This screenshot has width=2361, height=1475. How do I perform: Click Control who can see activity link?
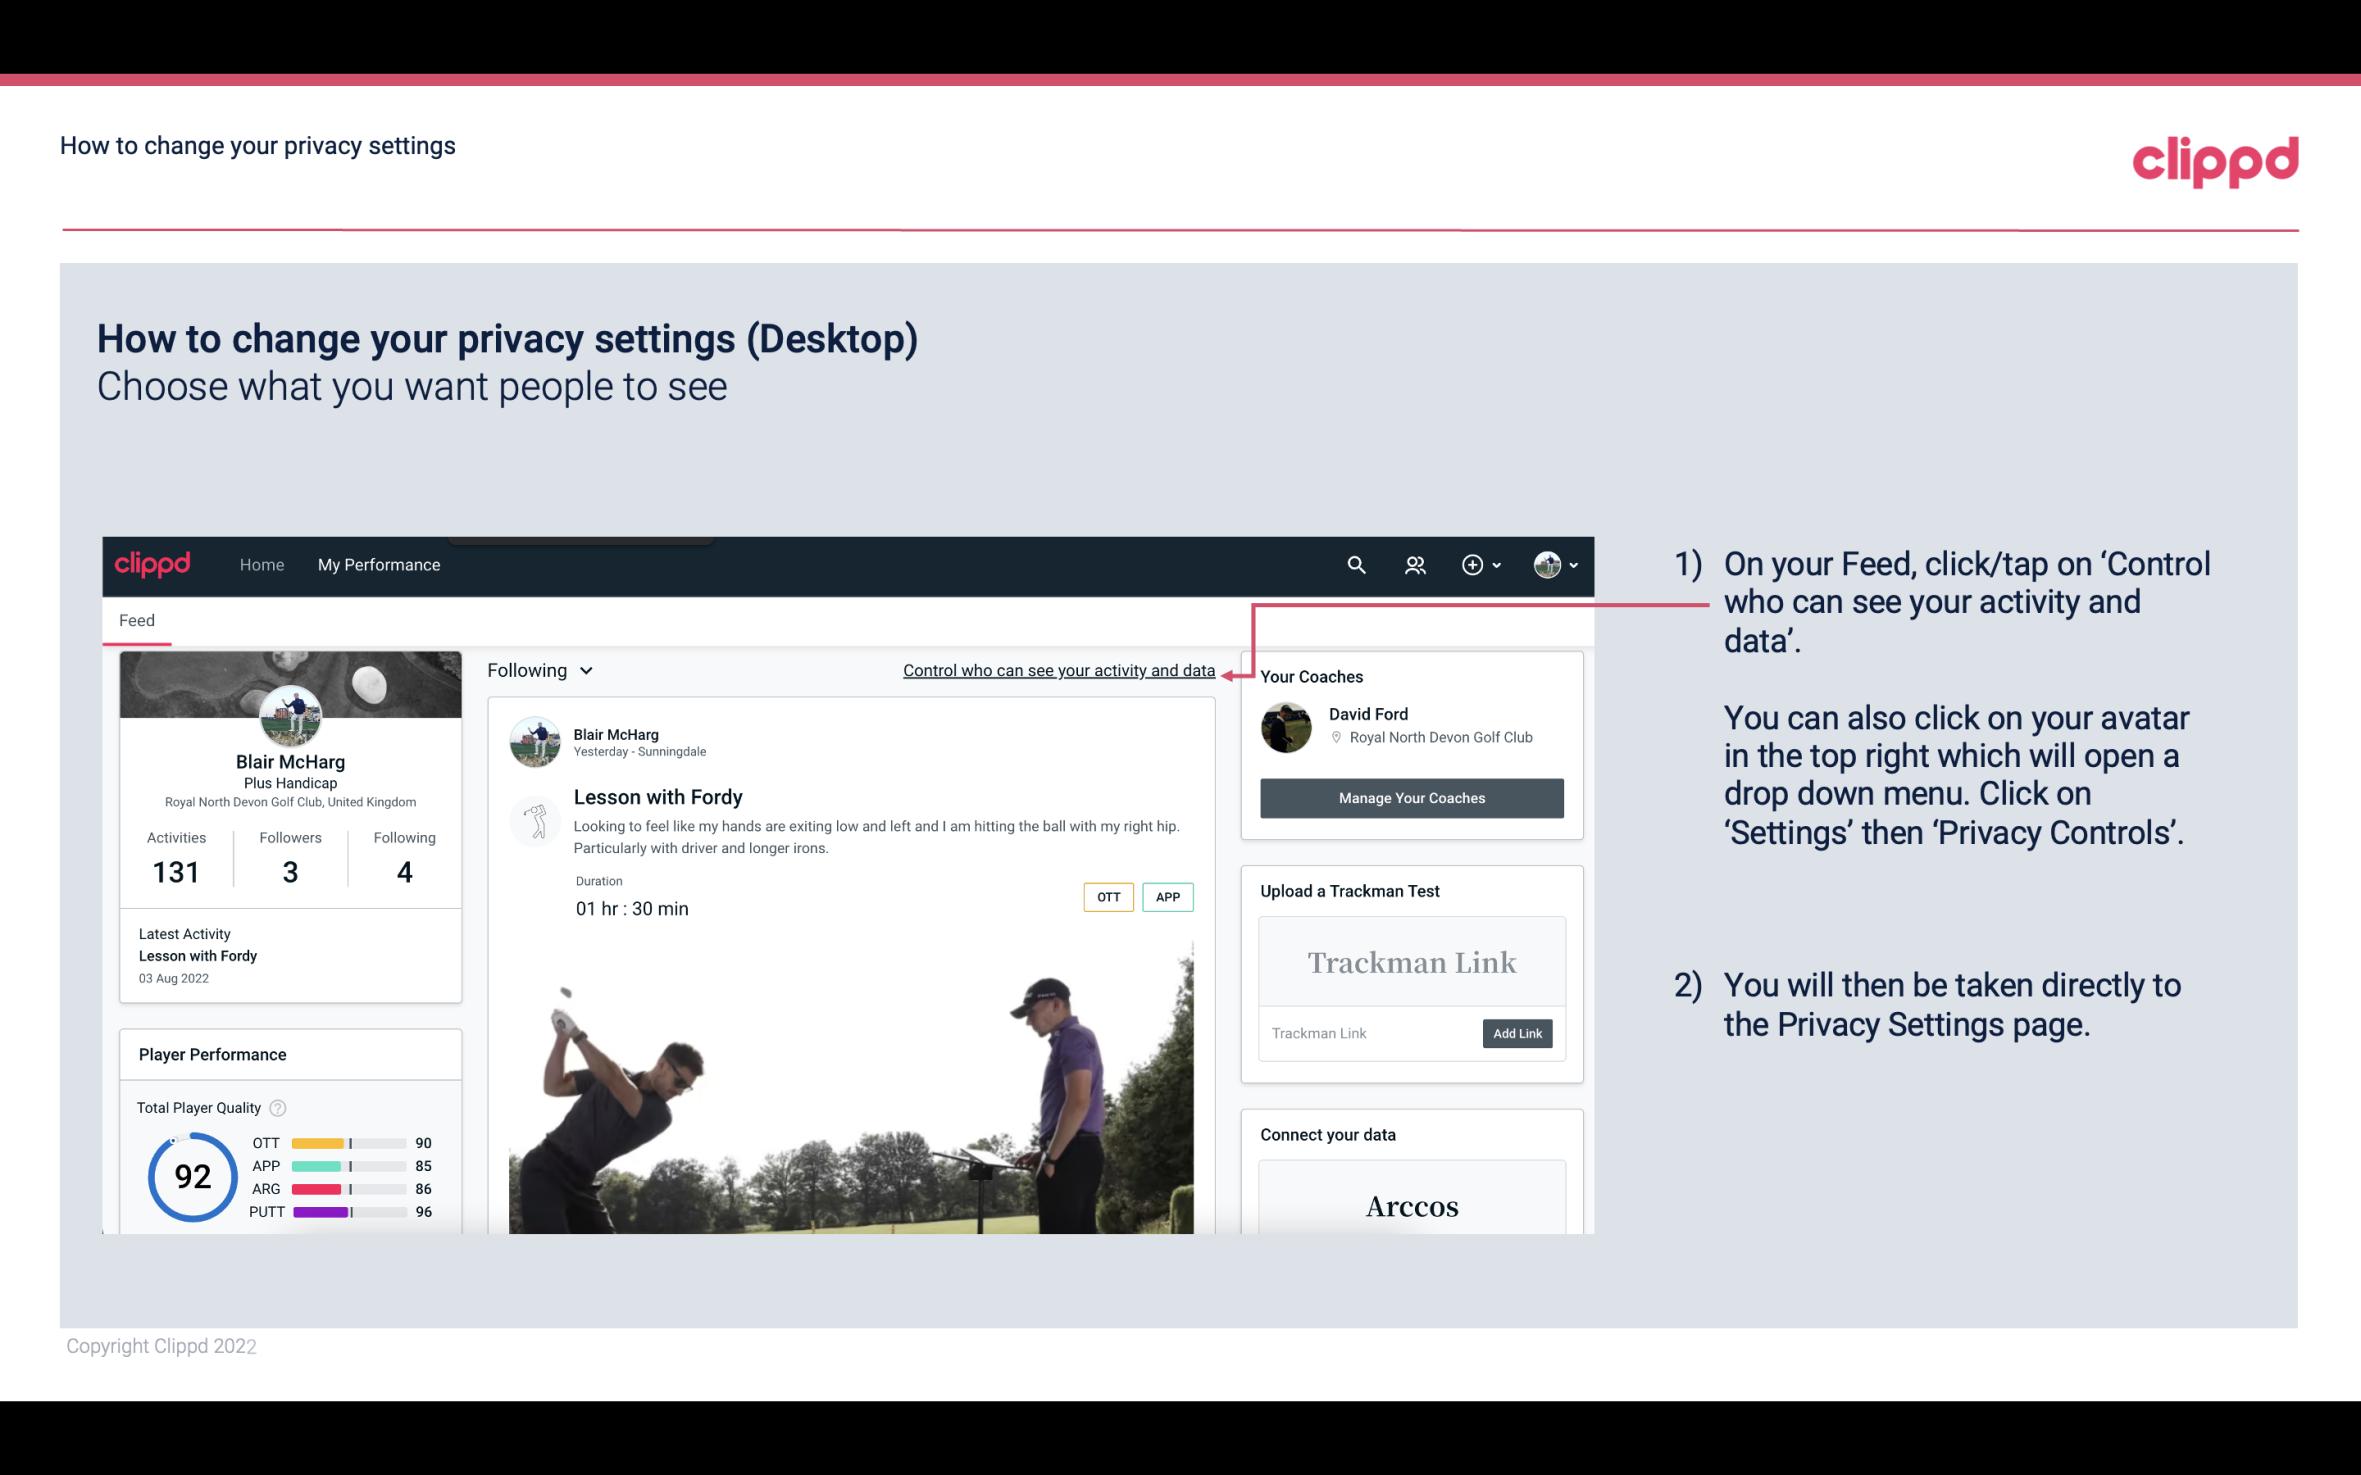click(1058, 670)
